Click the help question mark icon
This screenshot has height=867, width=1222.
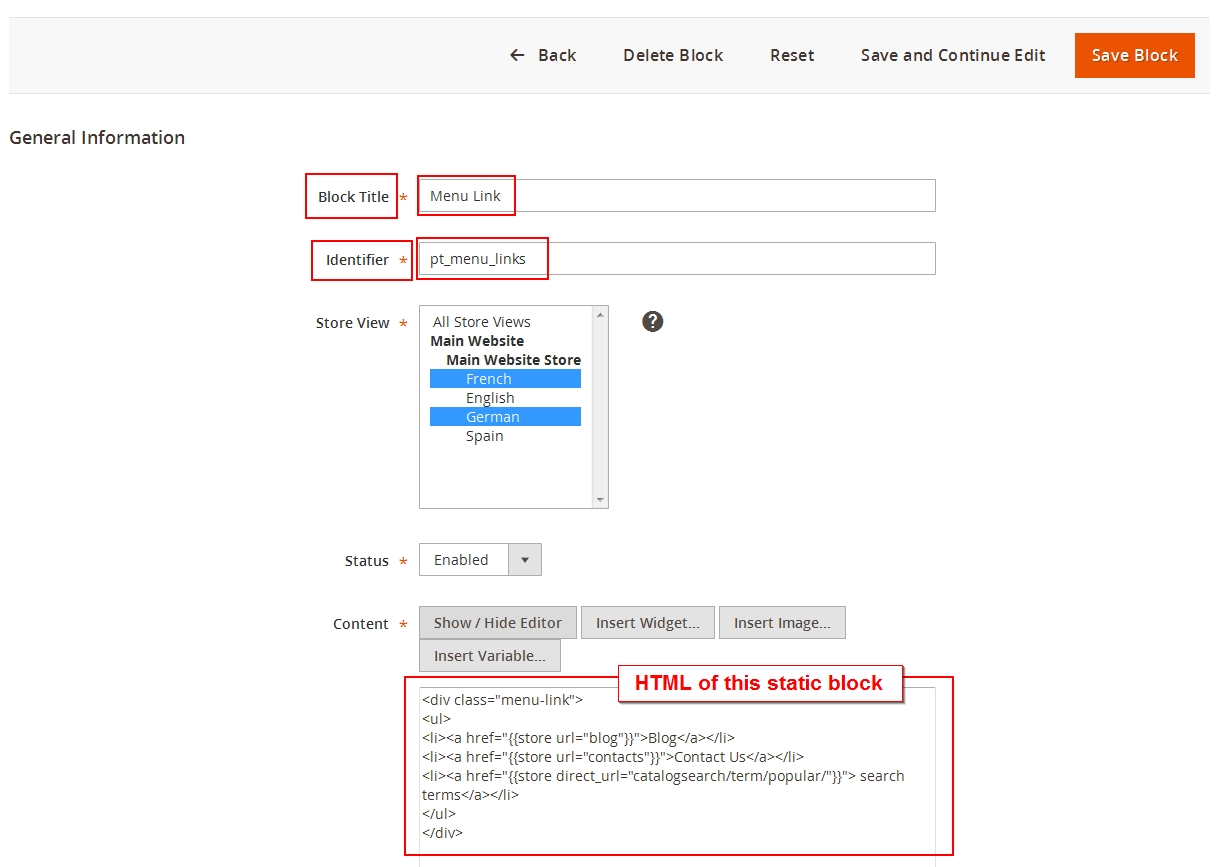(653, 321)
